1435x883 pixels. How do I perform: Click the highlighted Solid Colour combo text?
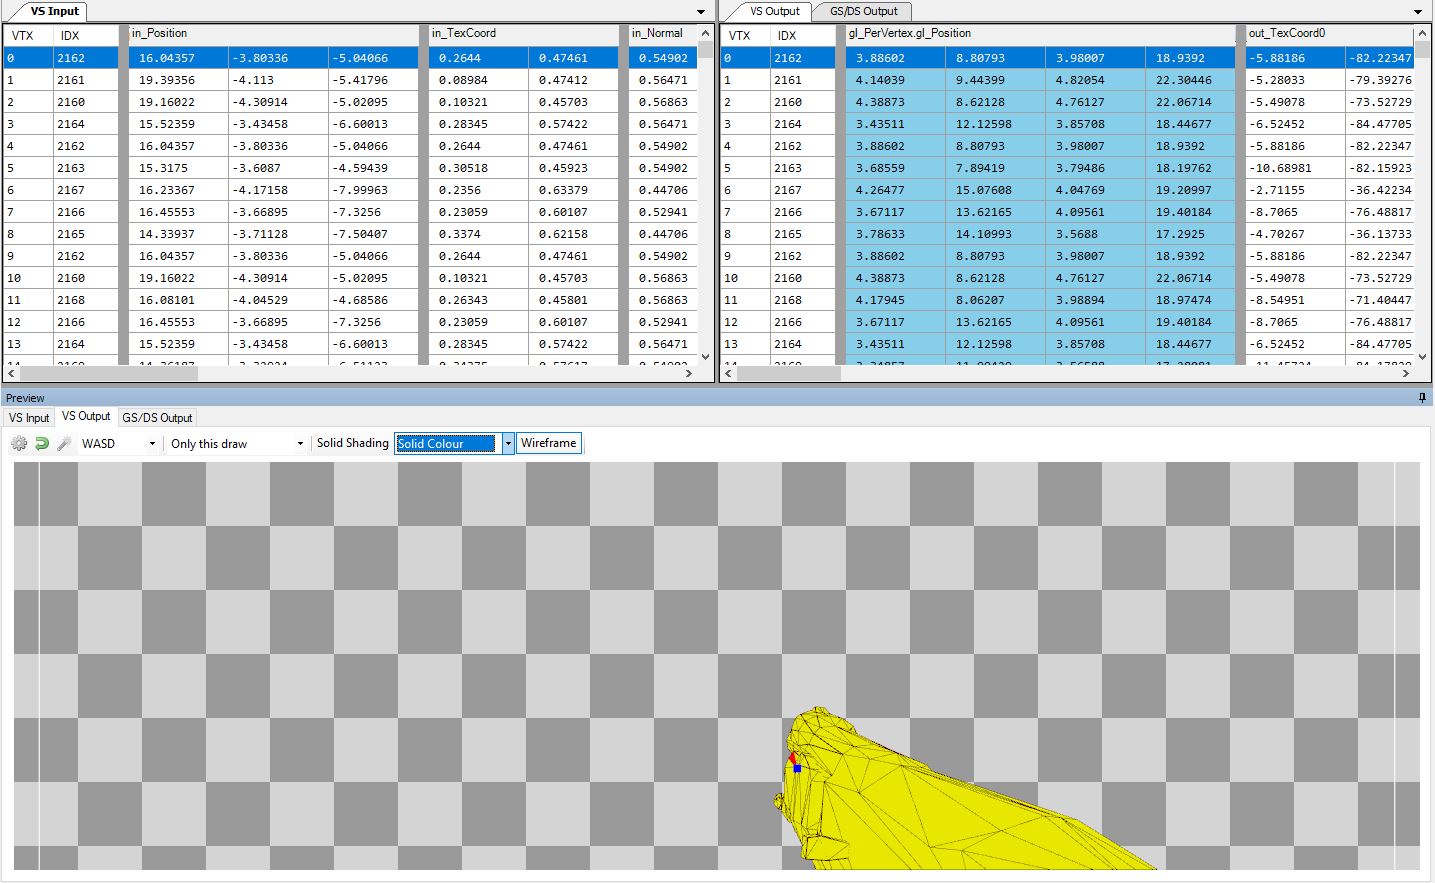pos(446,443)
